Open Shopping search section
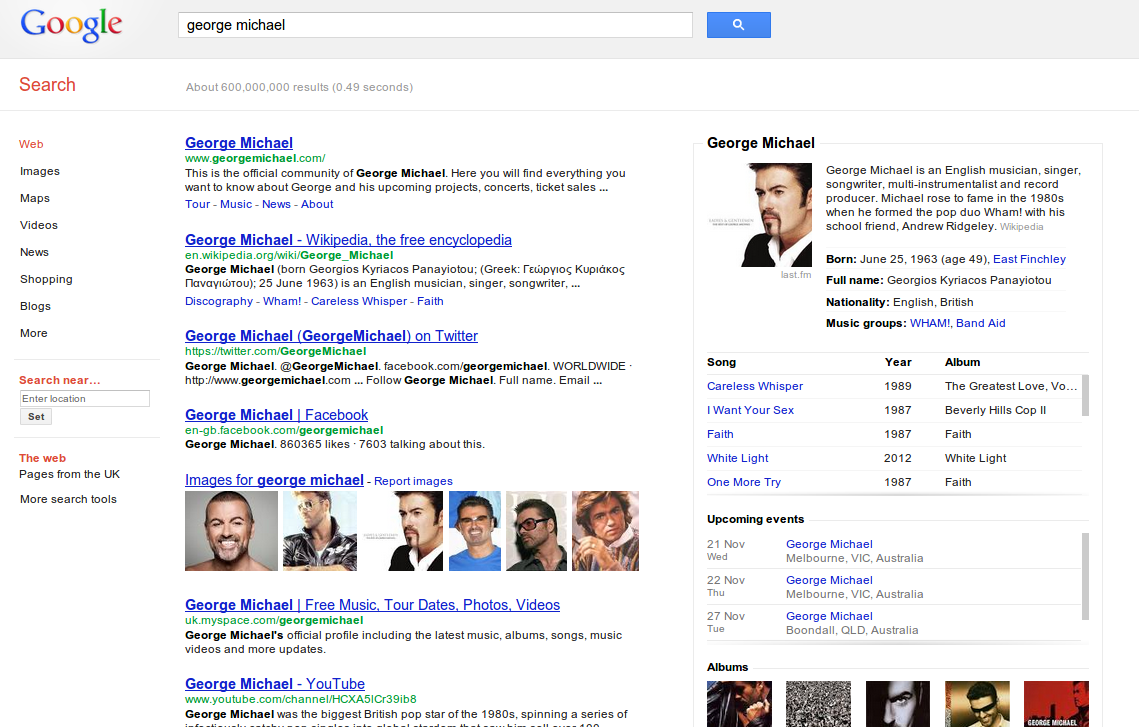 pyautogui.click(x=45, y=279)
